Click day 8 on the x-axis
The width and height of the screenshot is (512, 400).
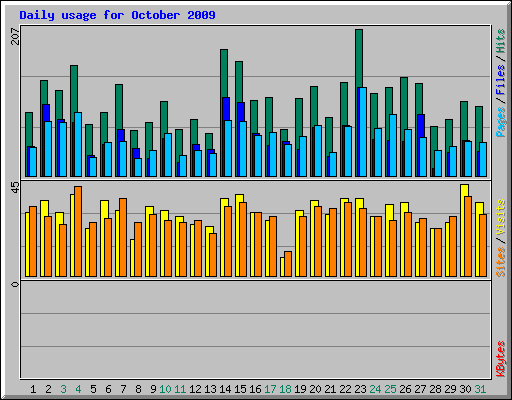tap(138, 389)
